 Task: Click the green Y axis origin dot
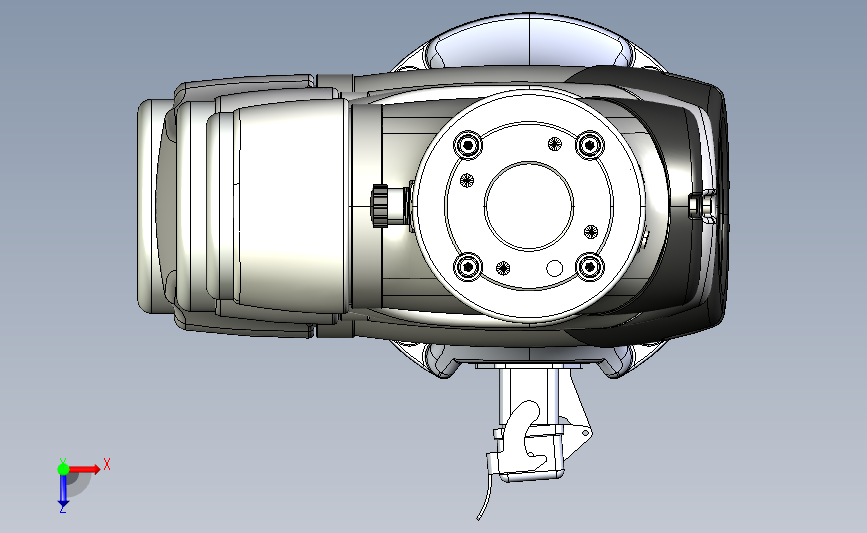(x=63, y=469)
